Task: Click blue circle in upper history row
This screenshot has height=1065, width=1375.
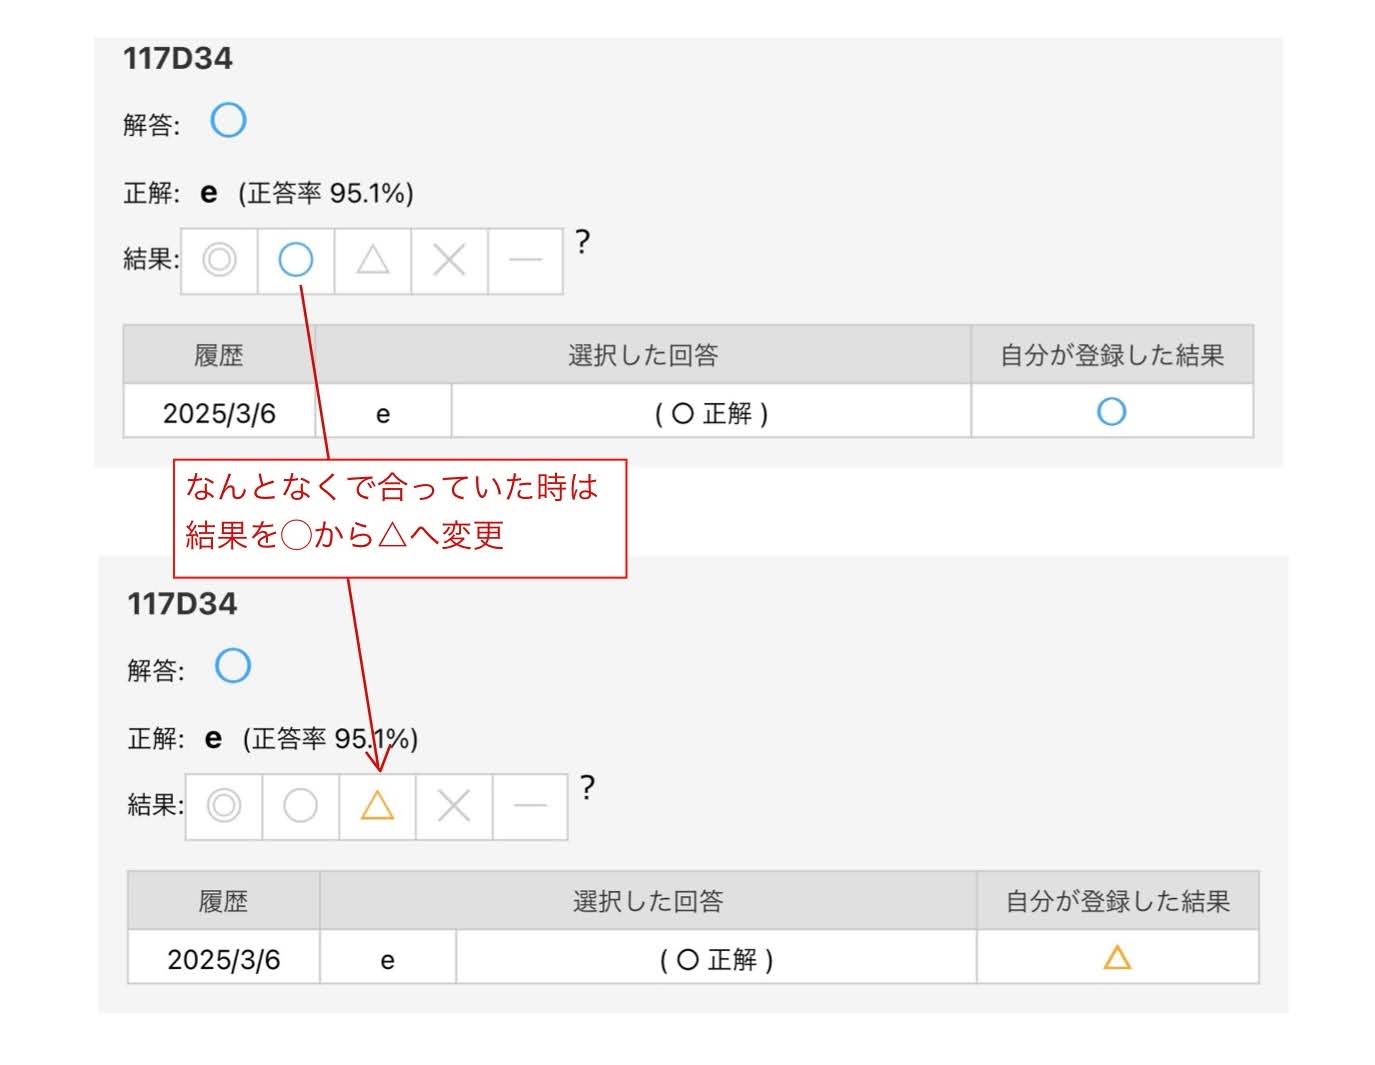Action: (1112, 412)
